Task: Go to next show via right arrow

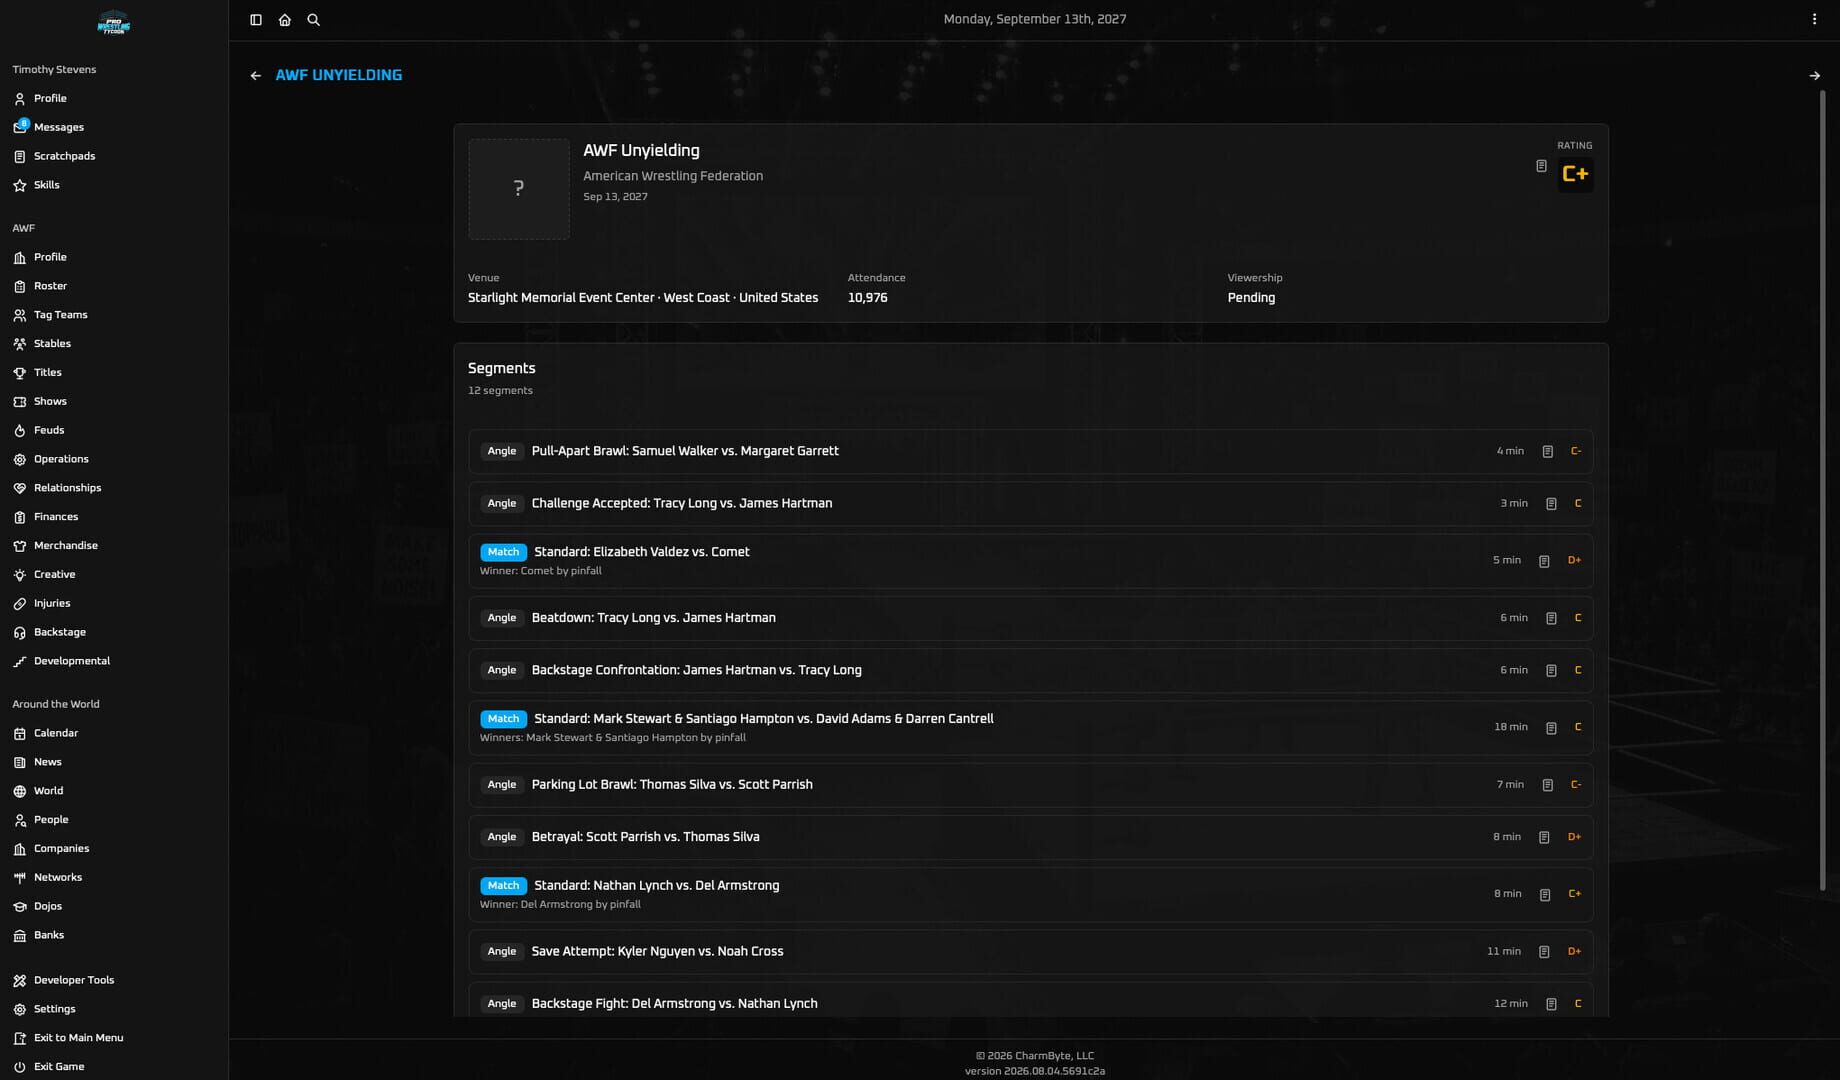Action: click(x=1814, y=75)
